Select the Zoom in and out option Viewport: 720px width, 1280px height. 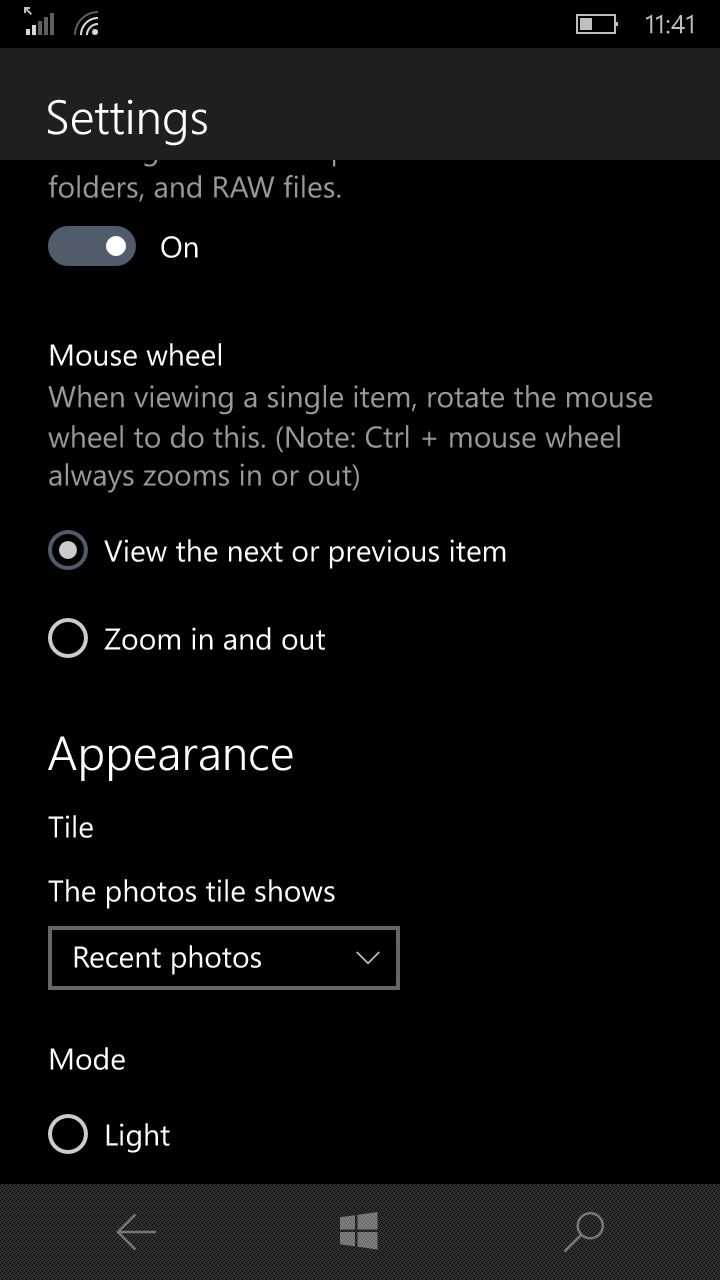tap(187, 639)
